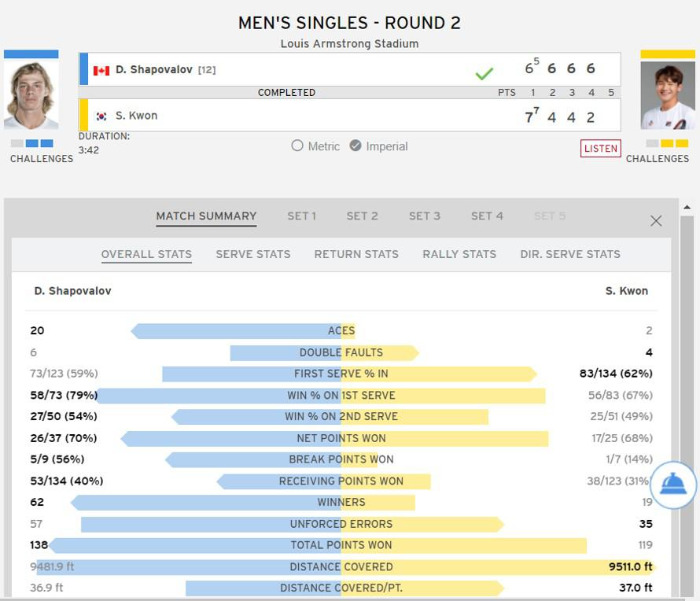Click the '58/73 (79%)' value
This screenshot has height=601, width=700.
pyautogui.click(x=64, y=395)
